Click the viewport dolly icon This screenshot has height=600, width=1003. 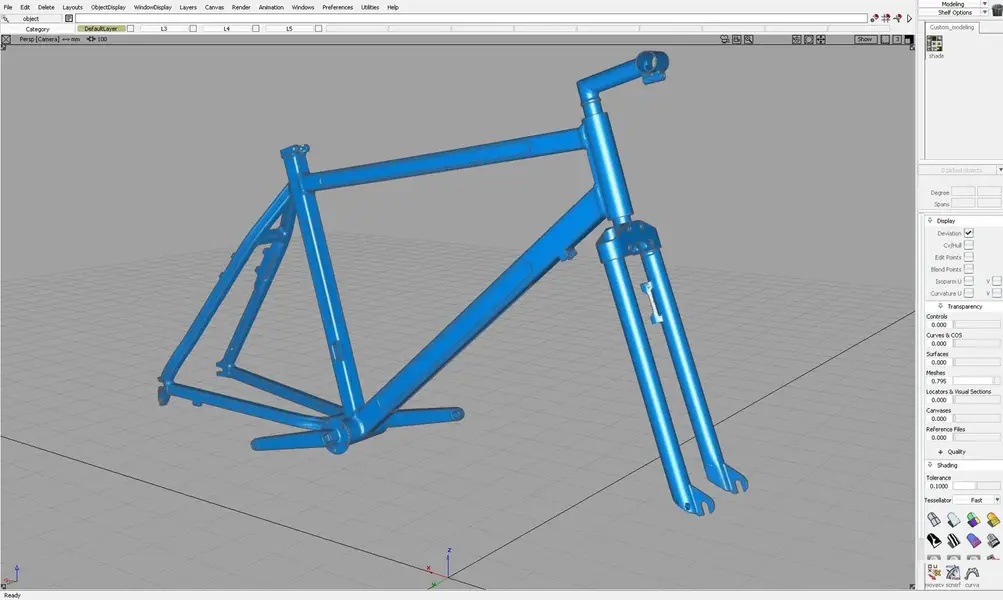tap(796, 39)
